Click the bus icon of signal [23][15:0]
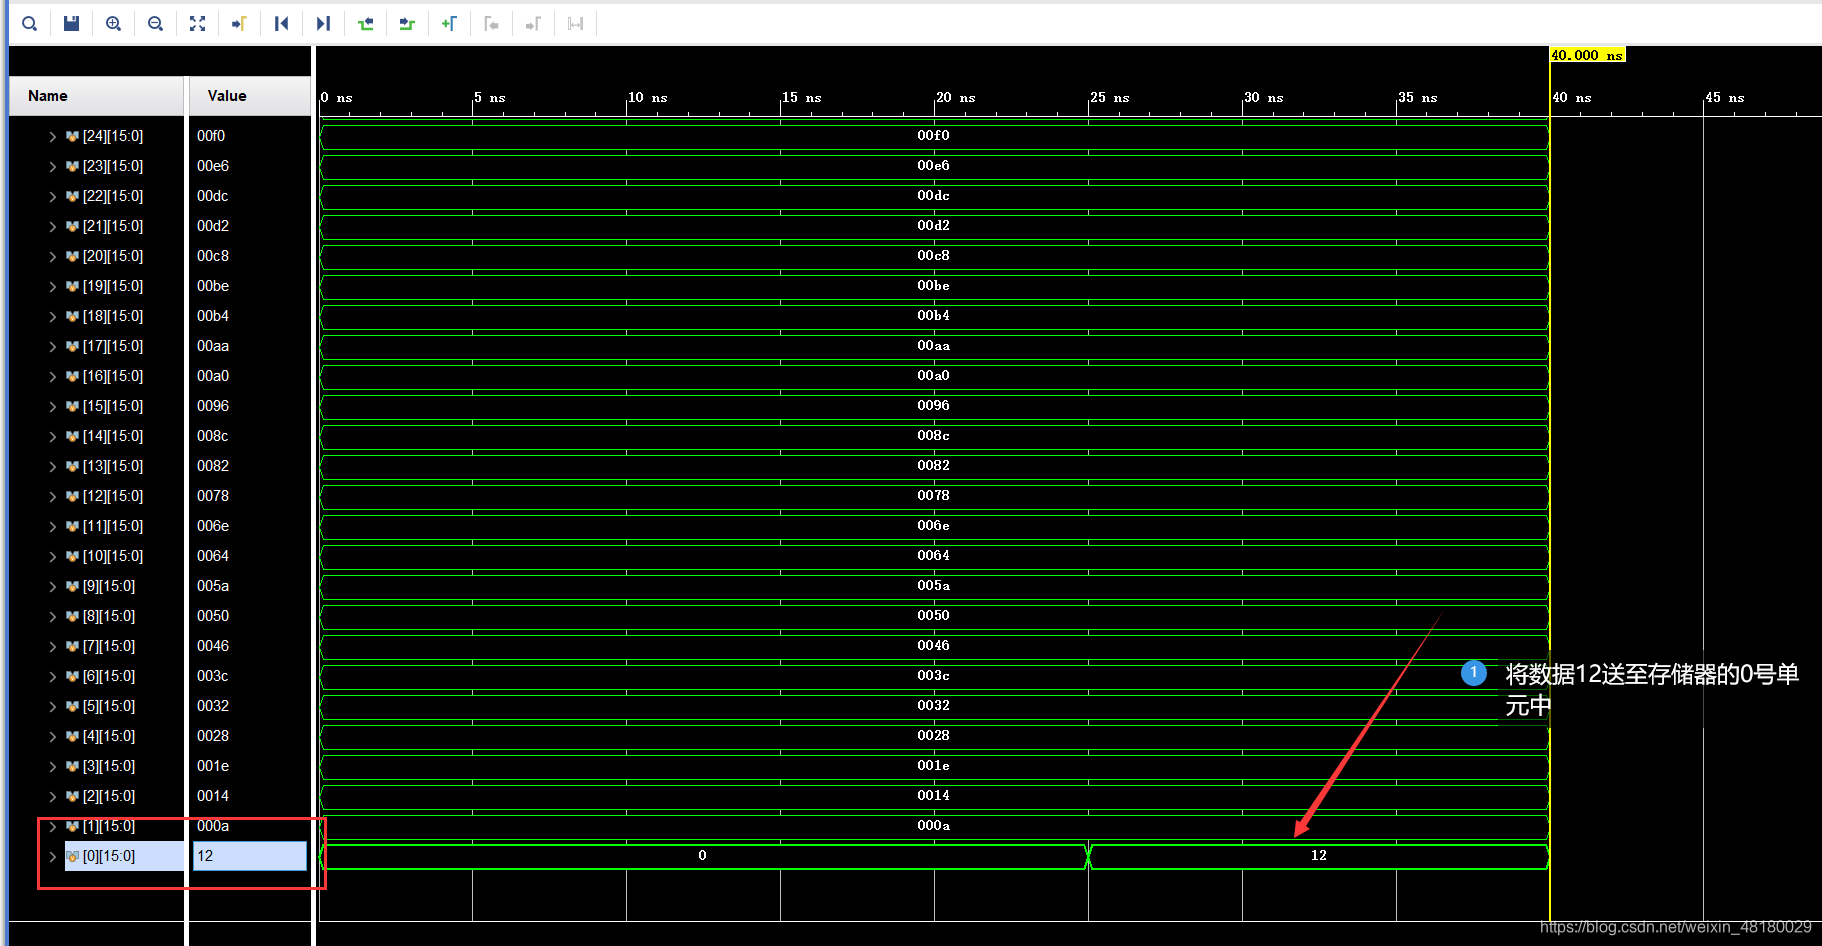The image size is (1822, 946). (x=72, y=166)
